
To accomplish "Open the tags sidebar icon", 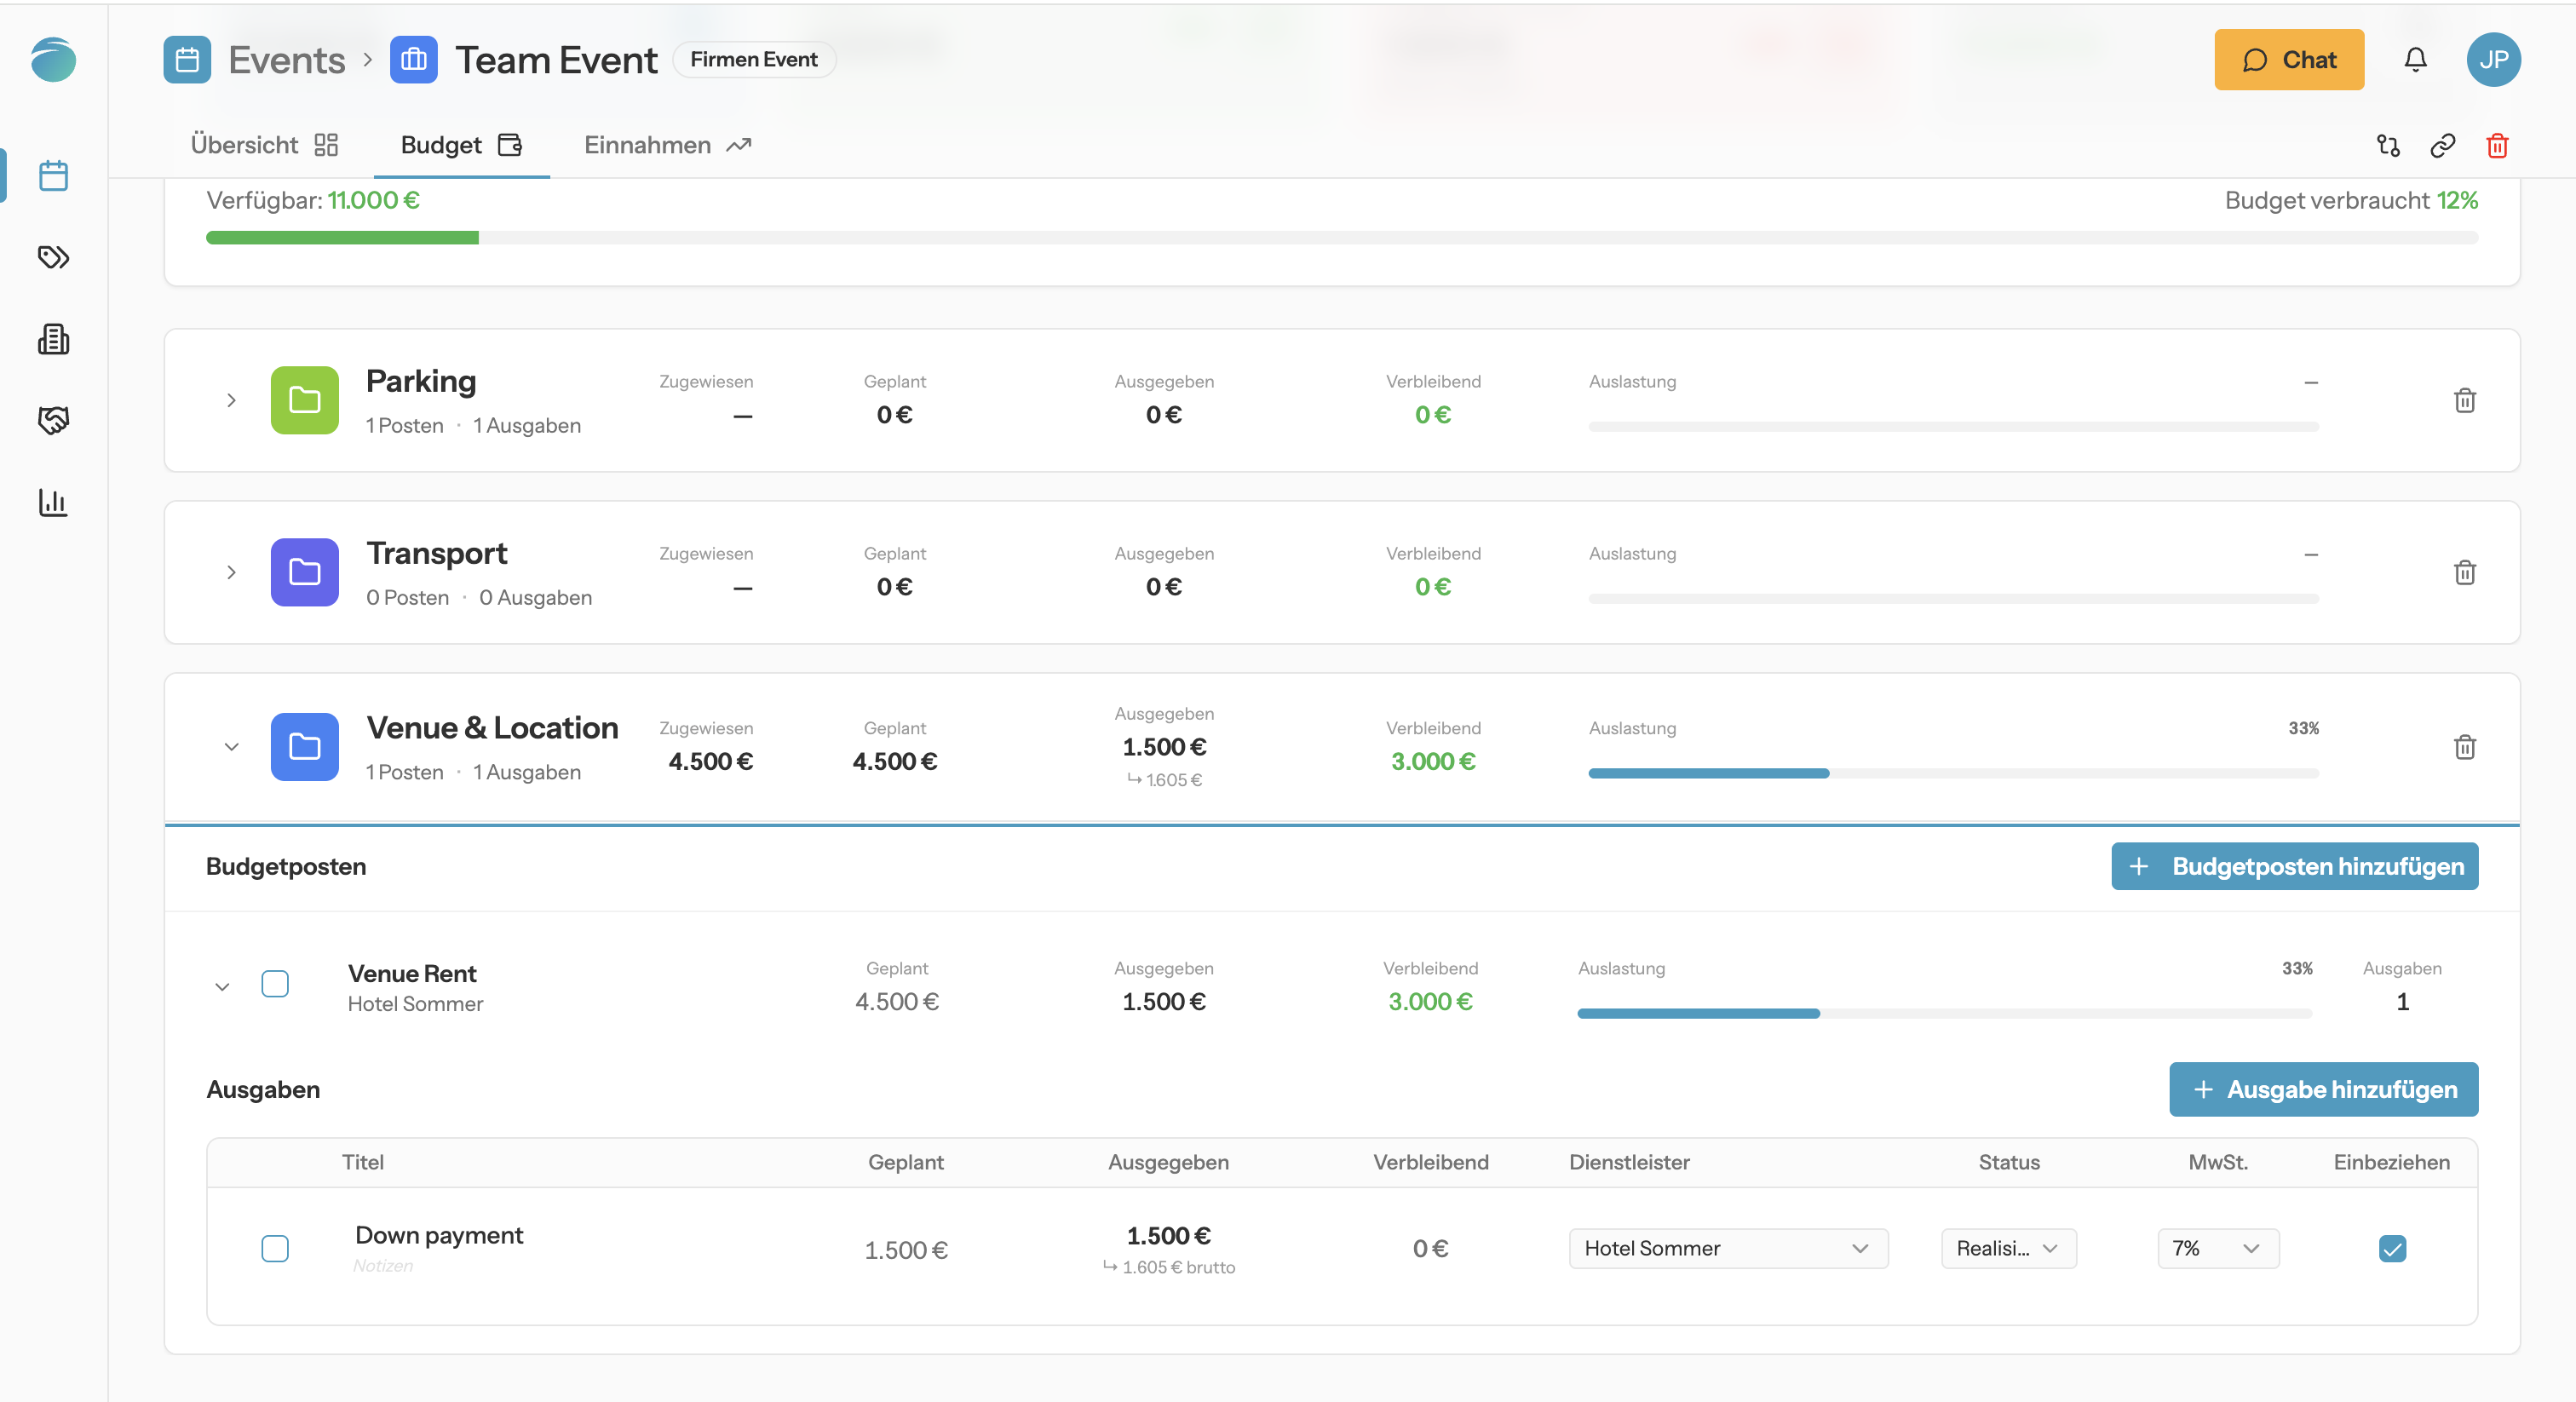I will (x=53, y=257).
